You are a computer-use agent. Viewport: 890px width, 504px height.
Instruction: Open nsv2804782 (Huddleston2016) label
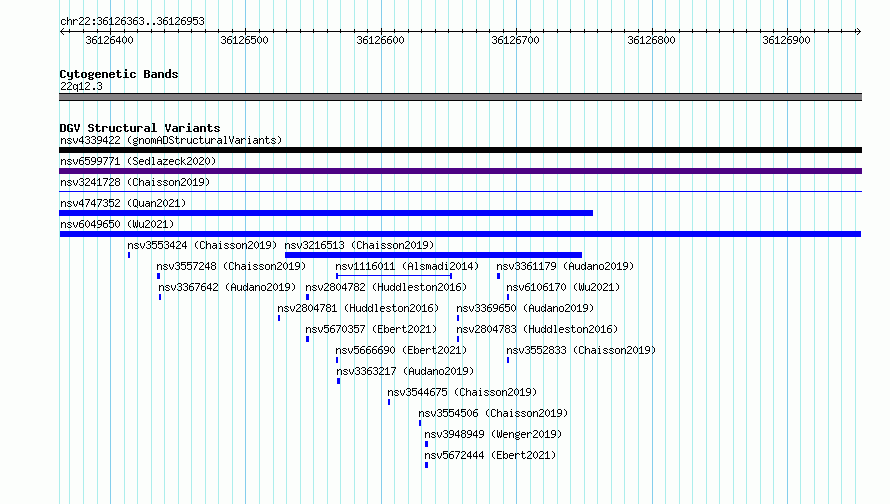tap(386, 287)
